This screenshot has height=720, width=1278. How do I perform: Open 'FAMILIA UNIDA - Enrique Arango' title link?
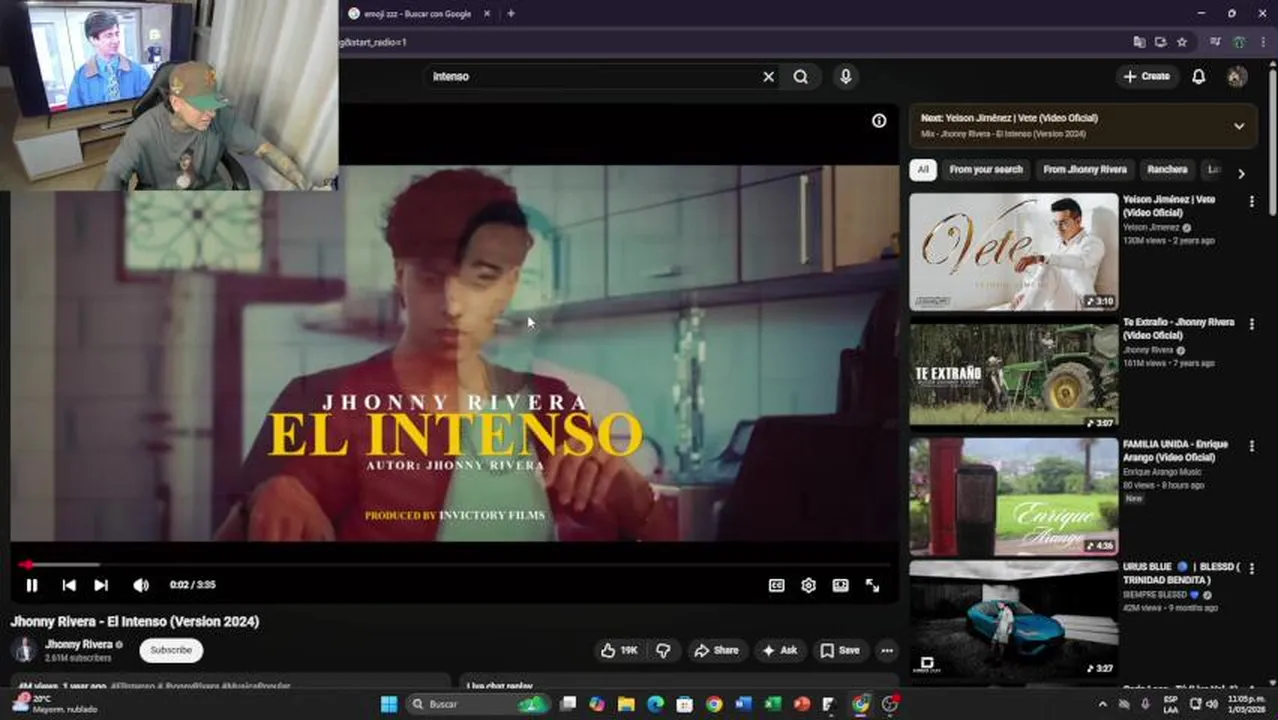point(1175,451)
